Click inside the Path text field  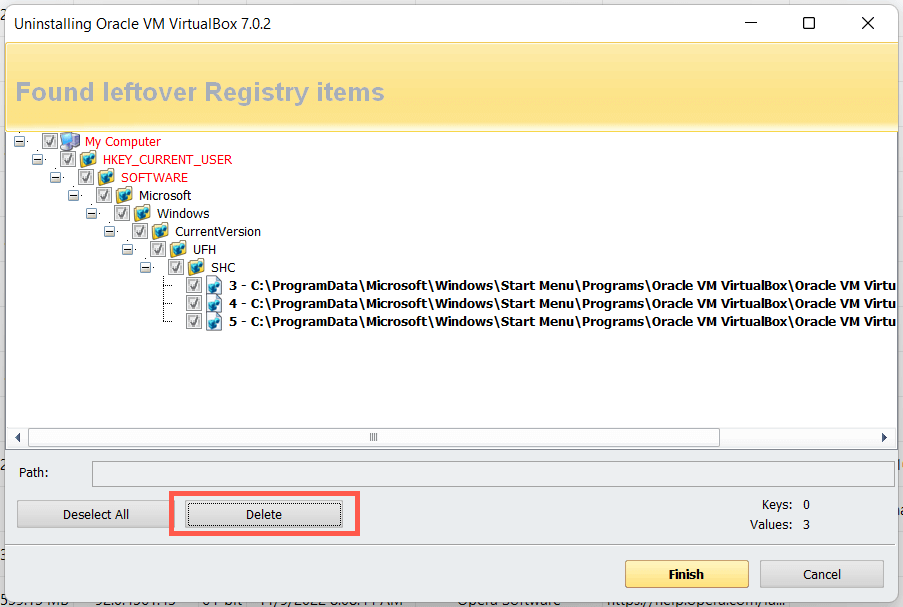pyautogui.click(x=492, y=473)
